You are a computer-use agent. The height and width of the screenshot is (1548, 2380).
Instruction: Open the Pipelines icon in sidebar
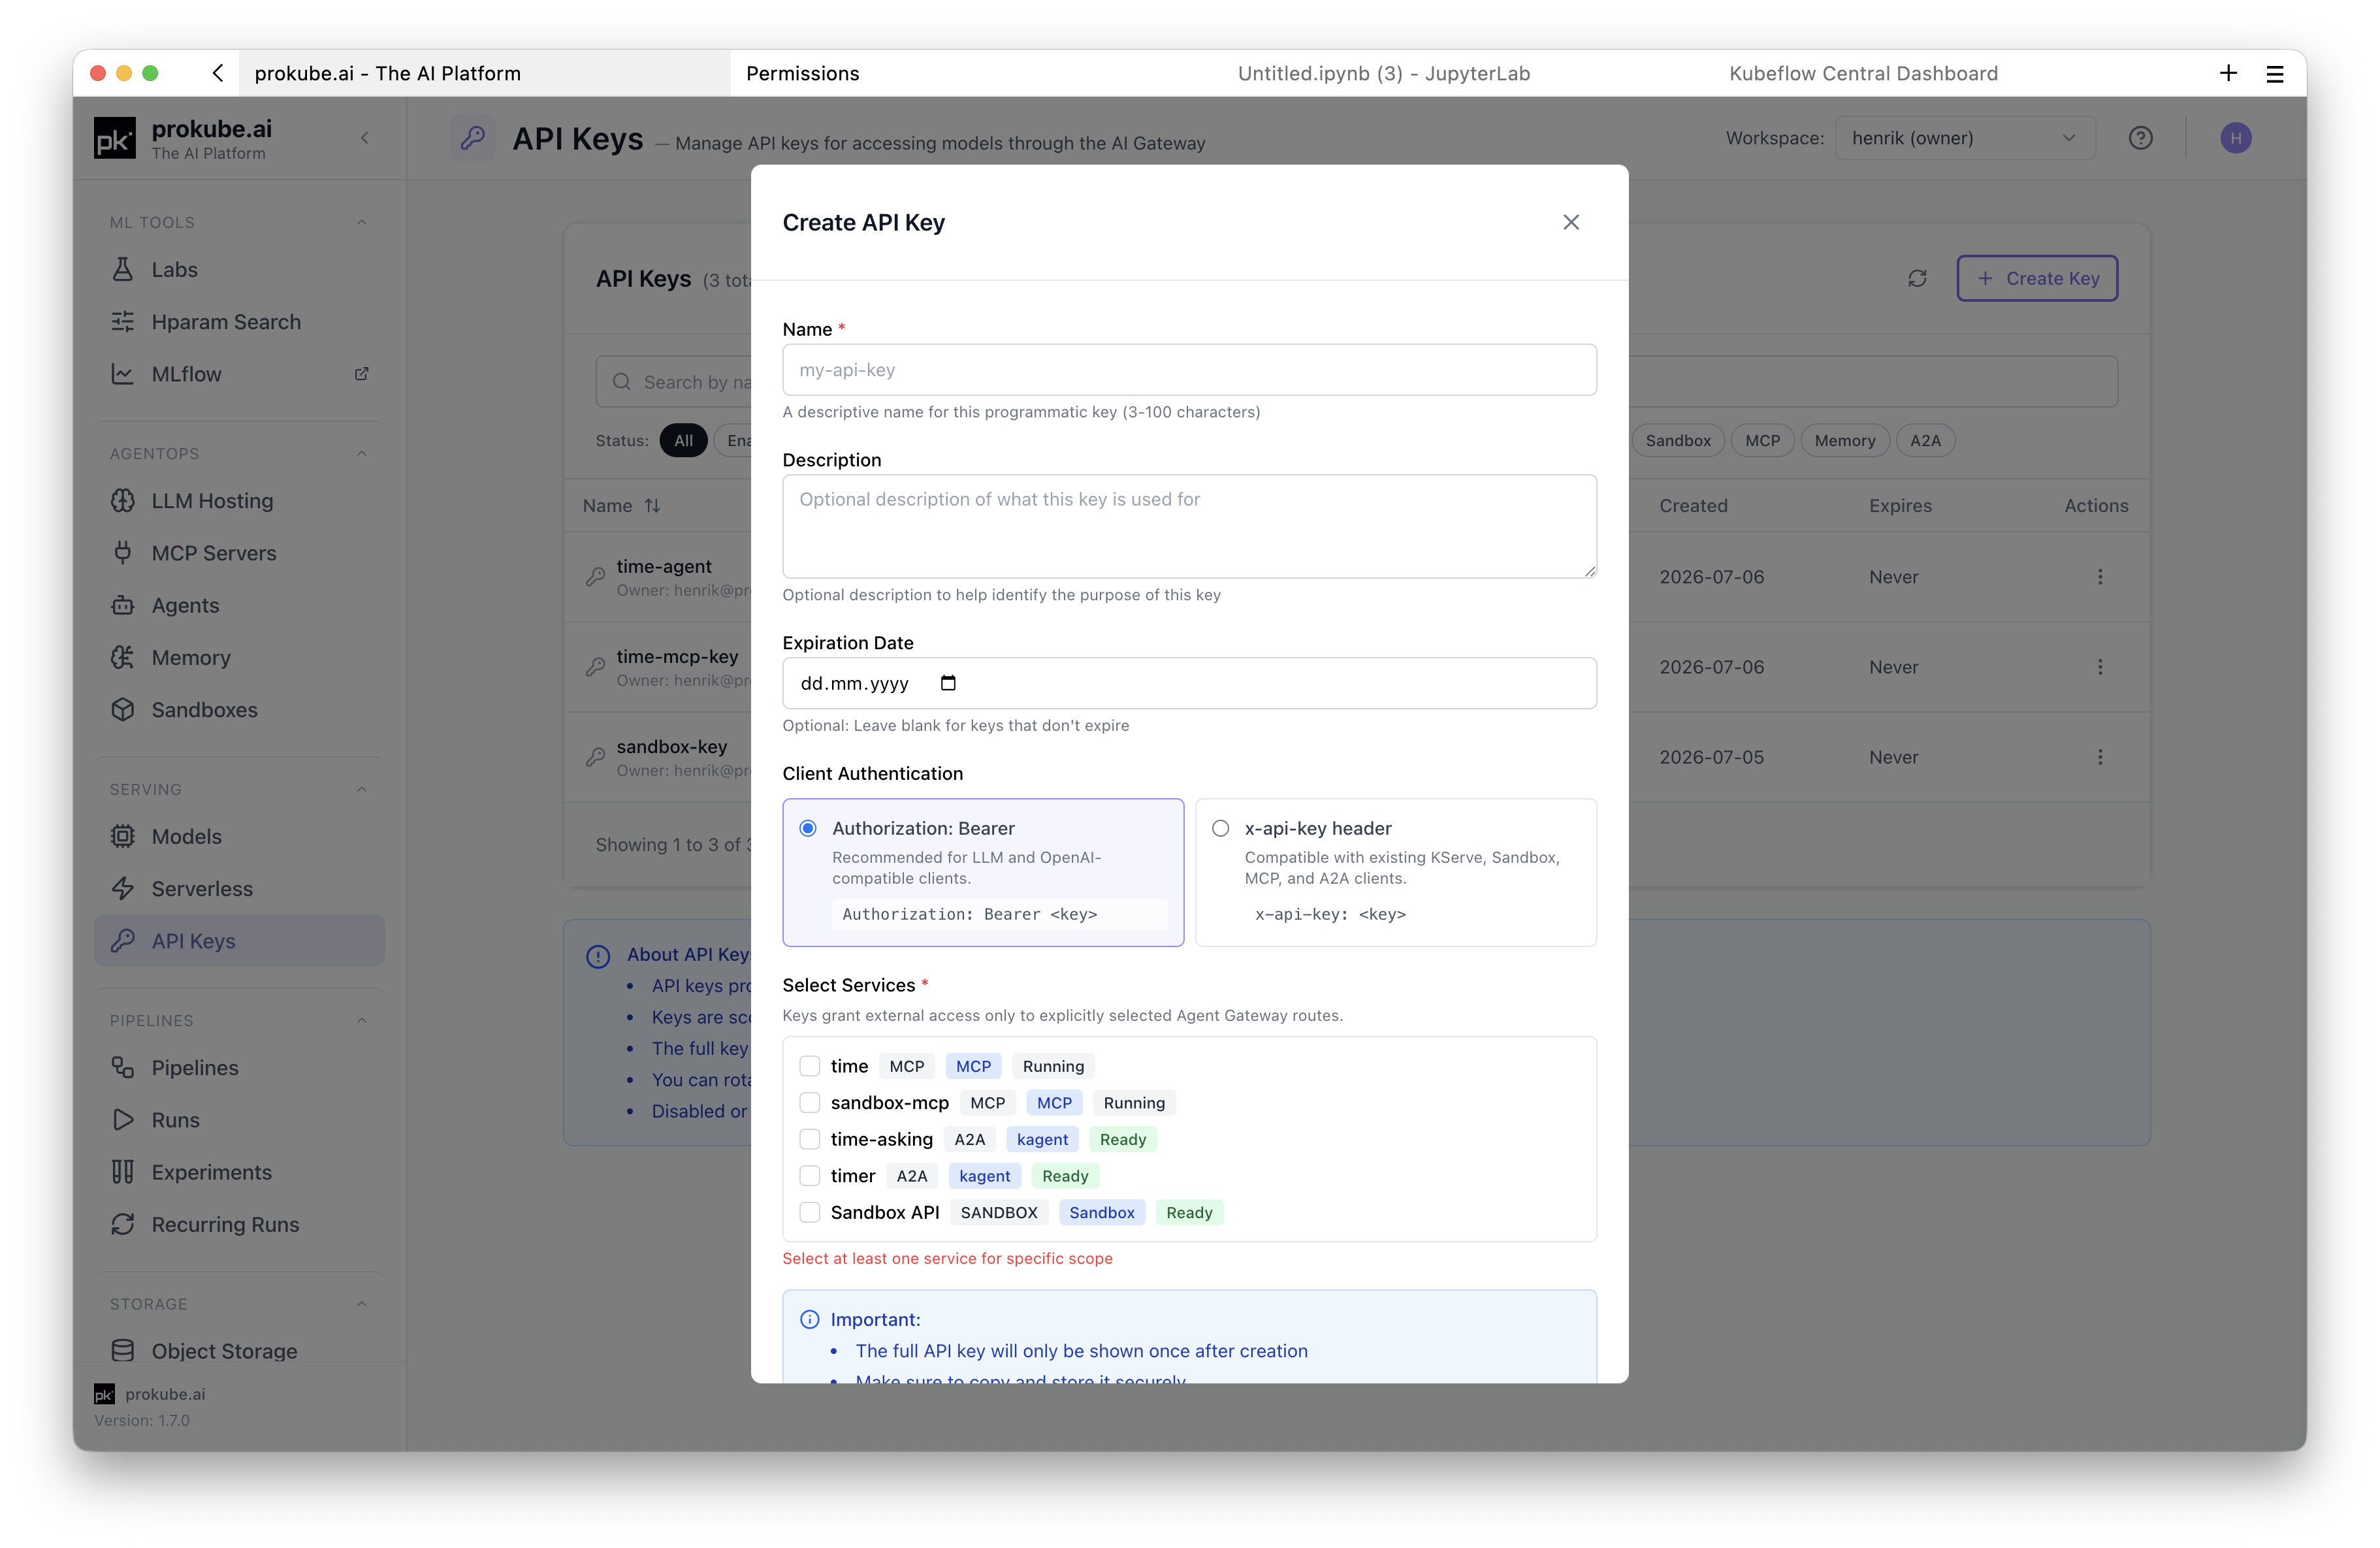122,1067
